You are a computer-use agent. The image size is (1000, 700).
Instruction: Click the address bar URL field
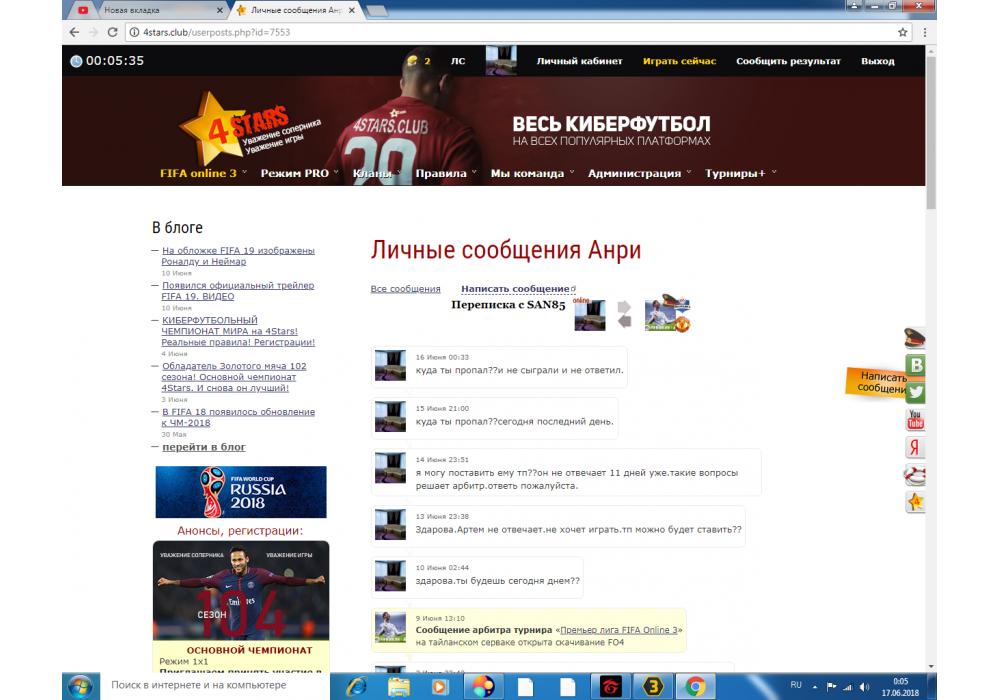coord(510,32)
